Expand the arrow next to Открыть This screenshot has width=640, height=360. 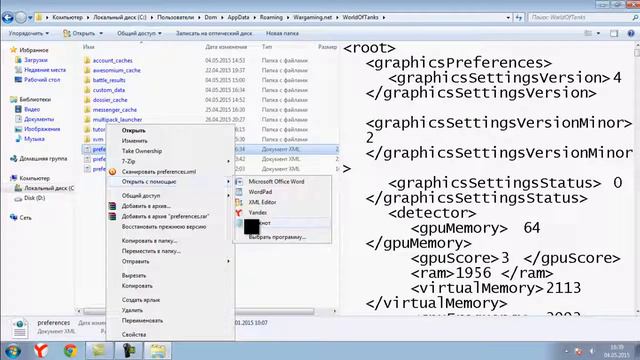point(101,33)
